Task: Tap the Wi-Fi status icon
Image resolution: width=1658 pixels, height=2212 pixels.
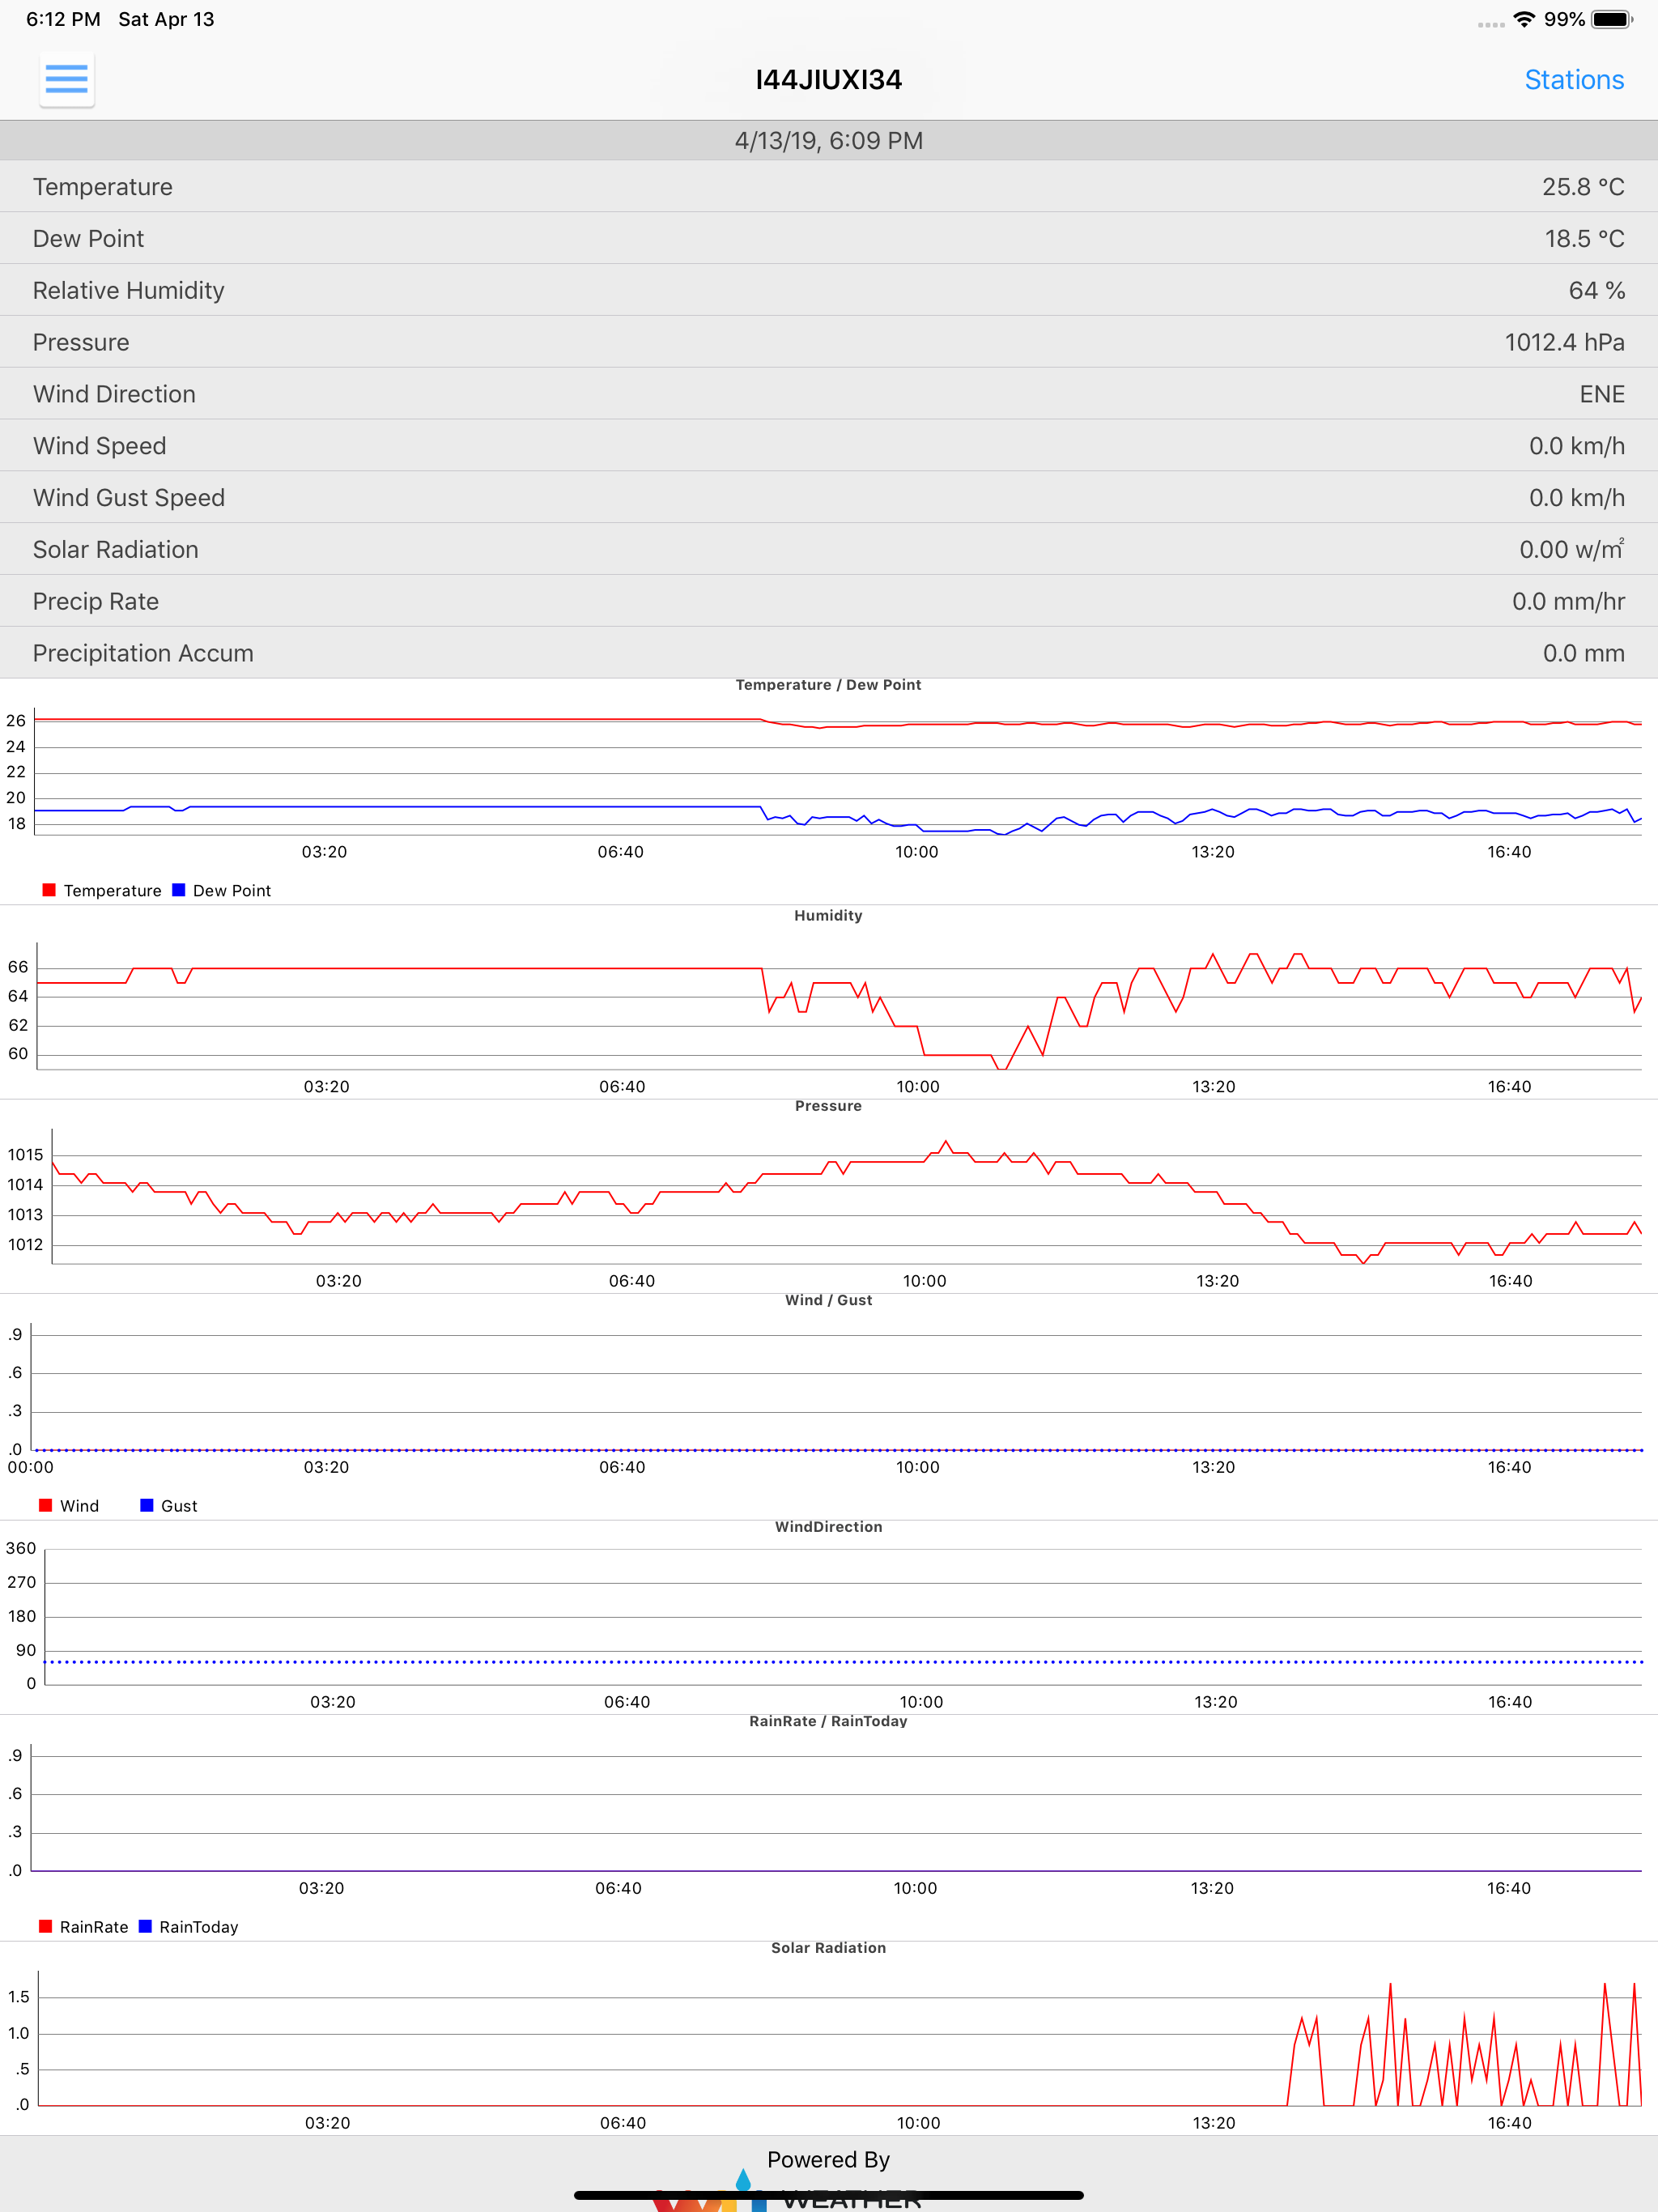Action: tap(1524, 19)
